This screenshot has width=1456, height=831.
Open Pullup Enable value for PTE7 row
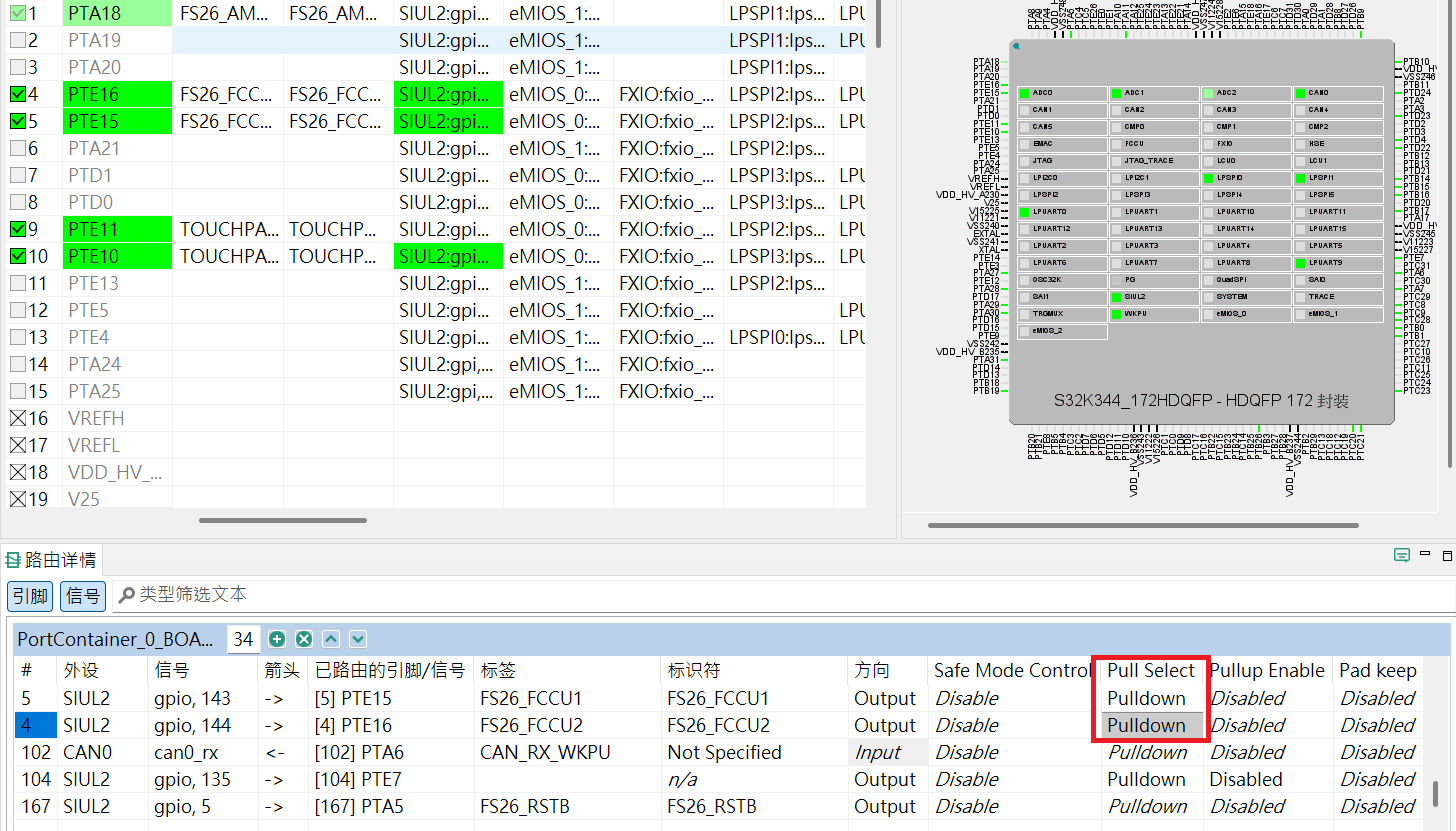pyautogui.click(x=1268, y=779)
